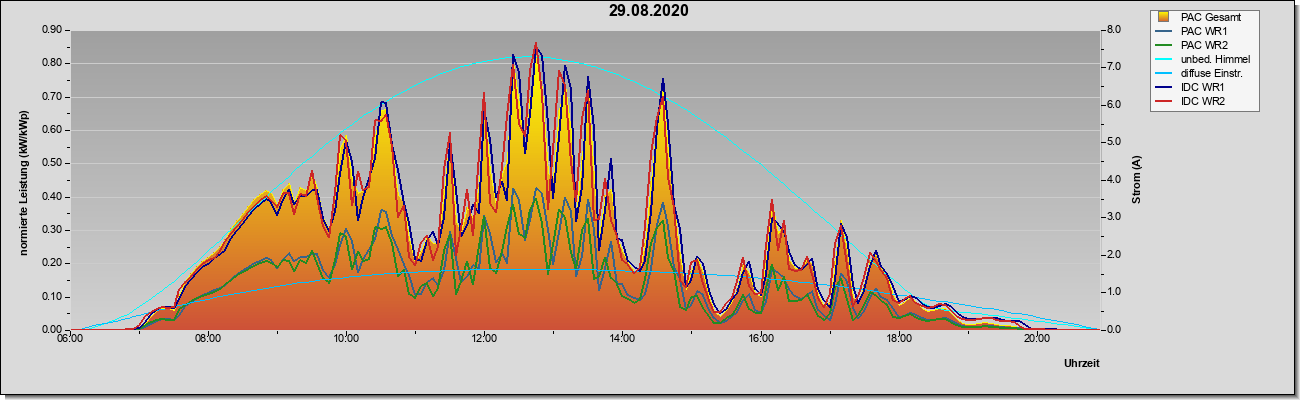Select the IDC WR1 legend entry
1300x400 pixels.
coord(1204,89)
